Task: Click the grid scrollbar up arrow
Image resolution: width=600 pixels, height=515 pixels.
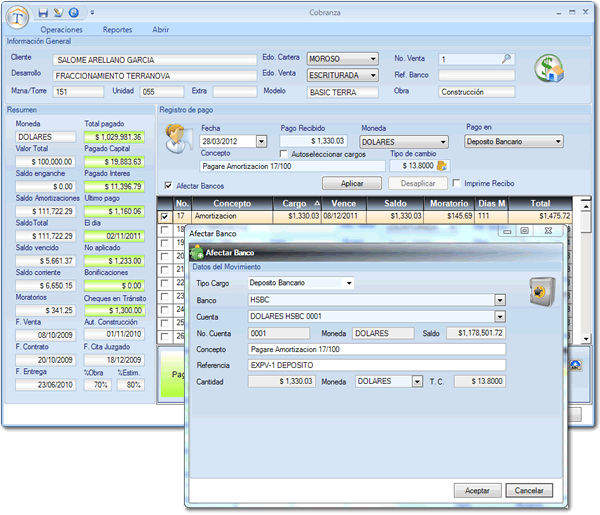Action: 585,206
